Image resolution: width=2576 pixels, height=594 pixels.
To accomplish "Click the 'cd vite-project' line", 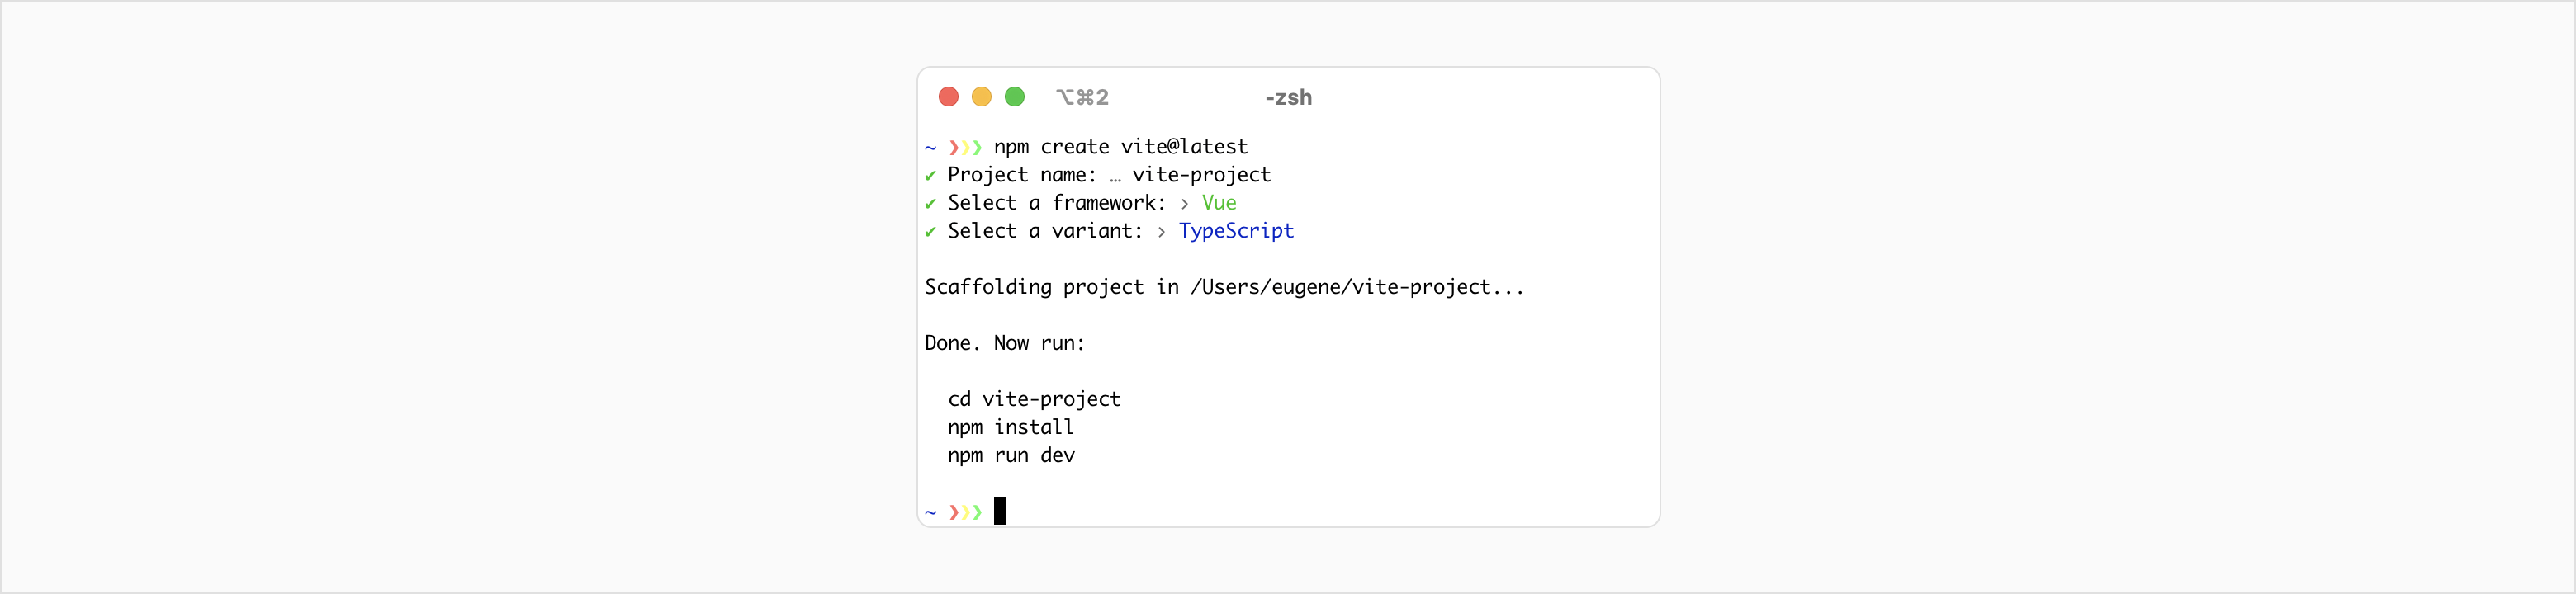I will click(x=1034, y=399).
